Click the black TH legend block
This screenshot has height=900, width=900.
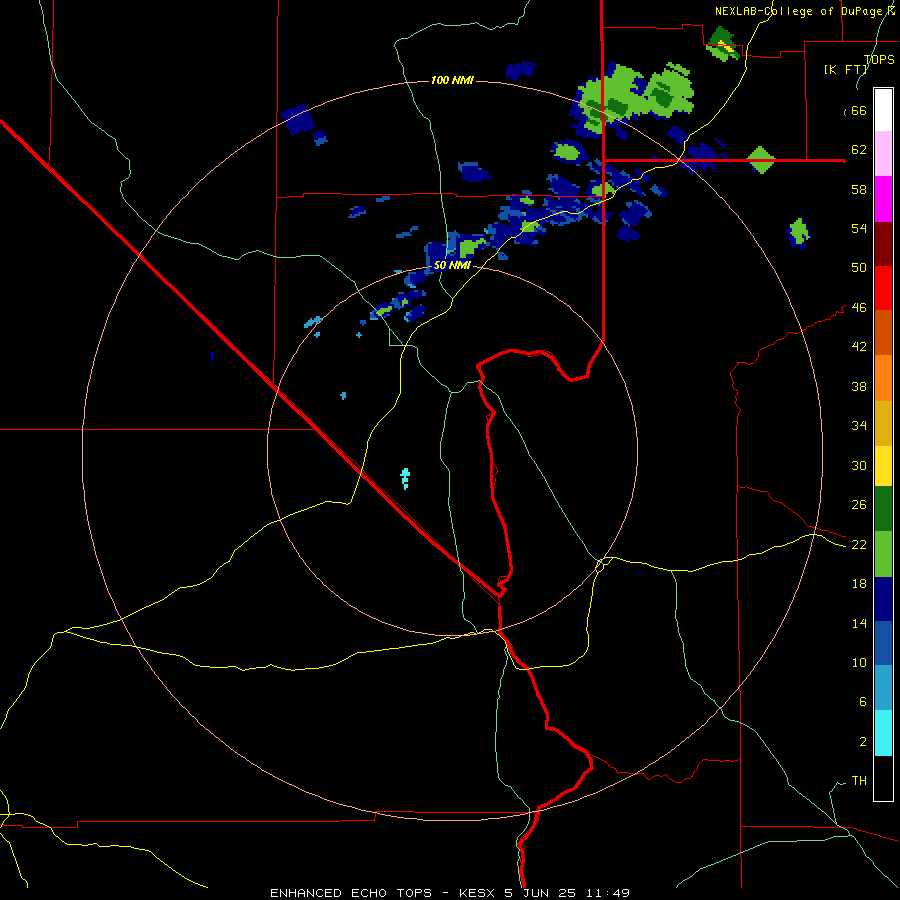coord(883,778)
